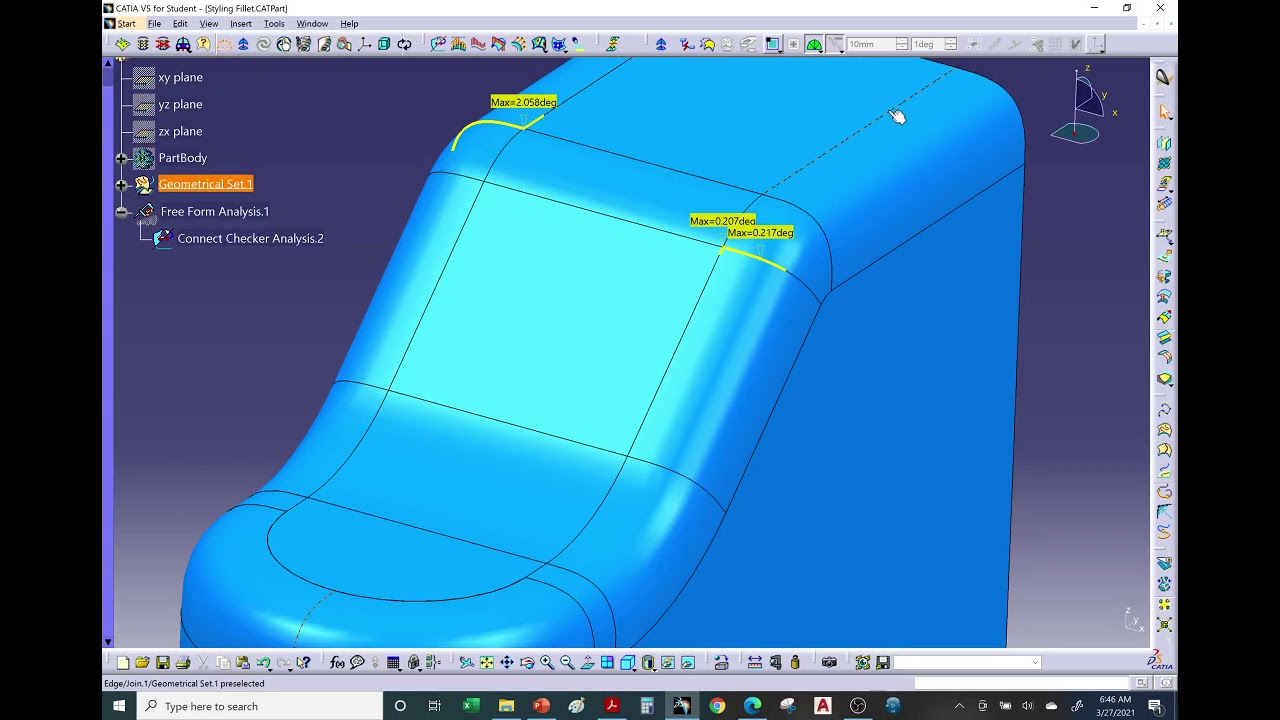This screenshot has width=1280, height=720.
Task: Click the Select arrow tool in right toolbar
Action: [x=1165, y=111]
